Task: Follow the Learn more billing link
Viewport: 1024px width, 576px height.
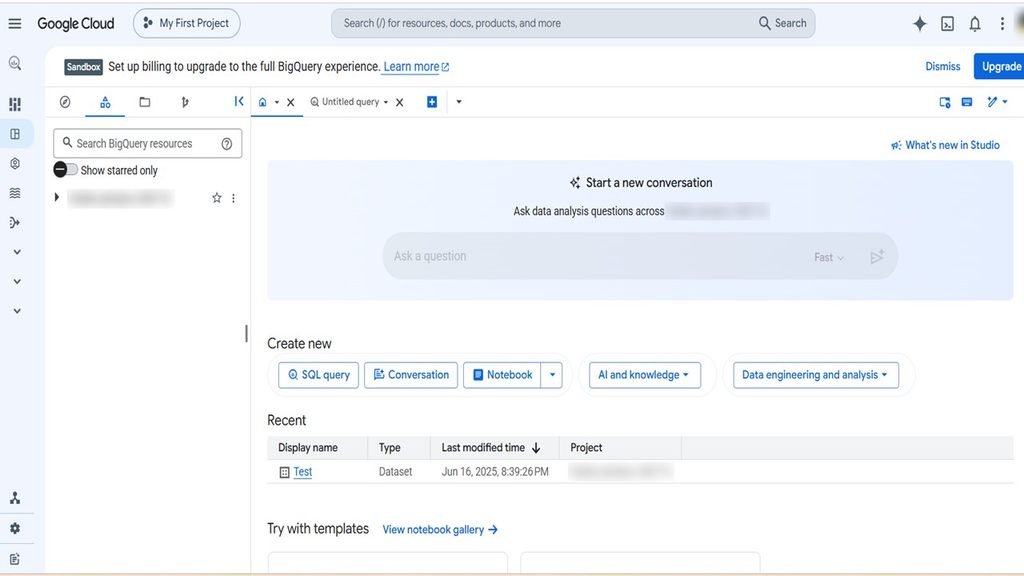Action: pos(416,67)
